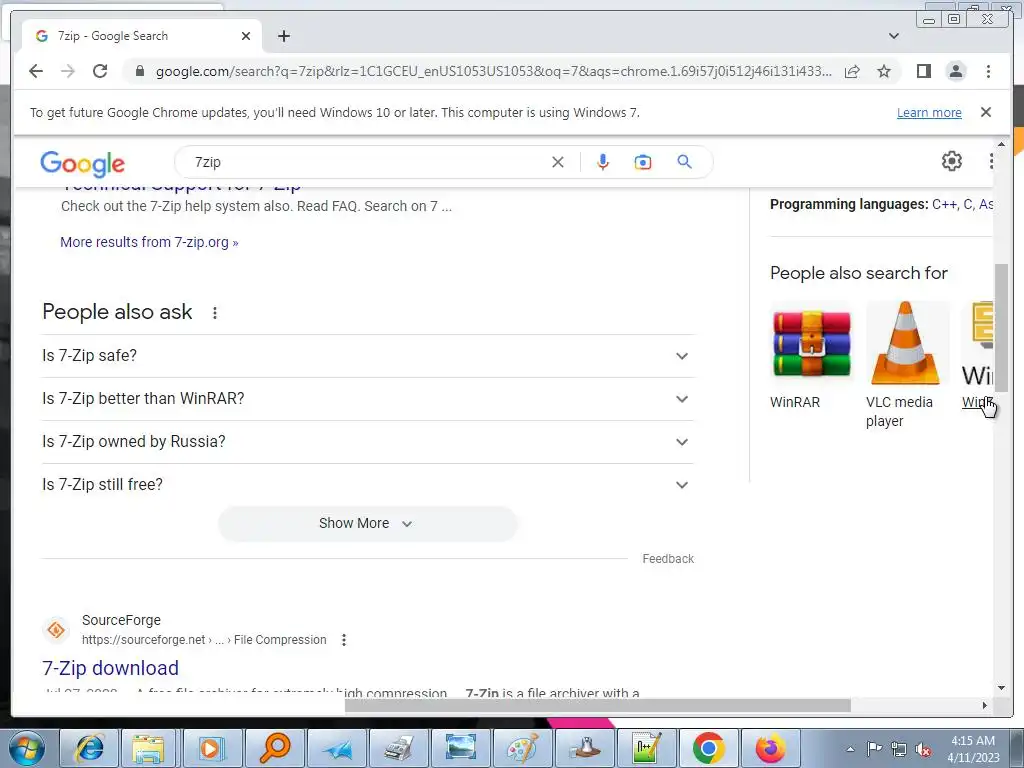Click the address bar URL
The height and width of the screenshot is (768, 1024).
494,71
